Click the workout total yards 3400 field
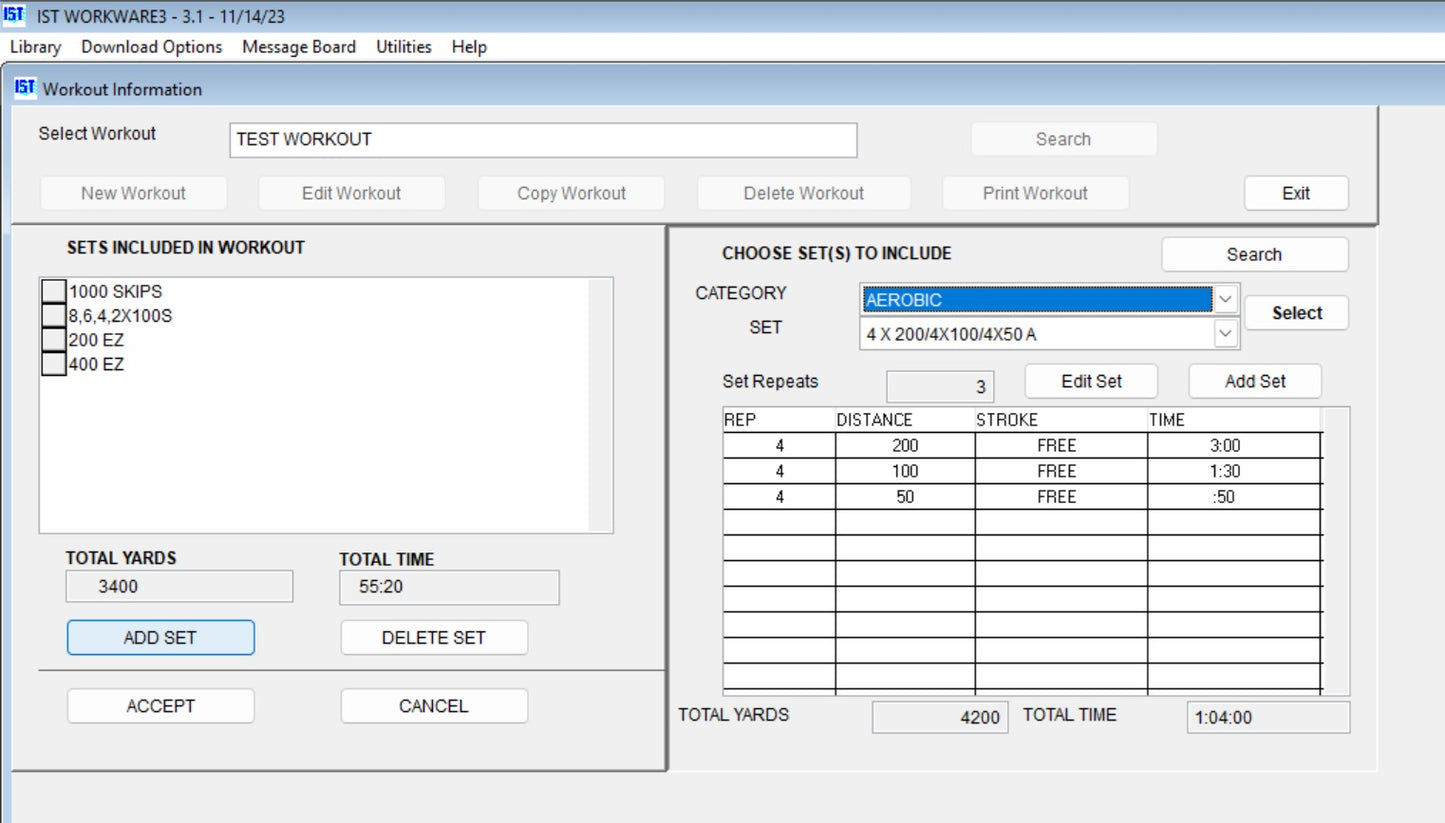The width and height of the screenshot is (1445, 823). [x=179, y=587]
